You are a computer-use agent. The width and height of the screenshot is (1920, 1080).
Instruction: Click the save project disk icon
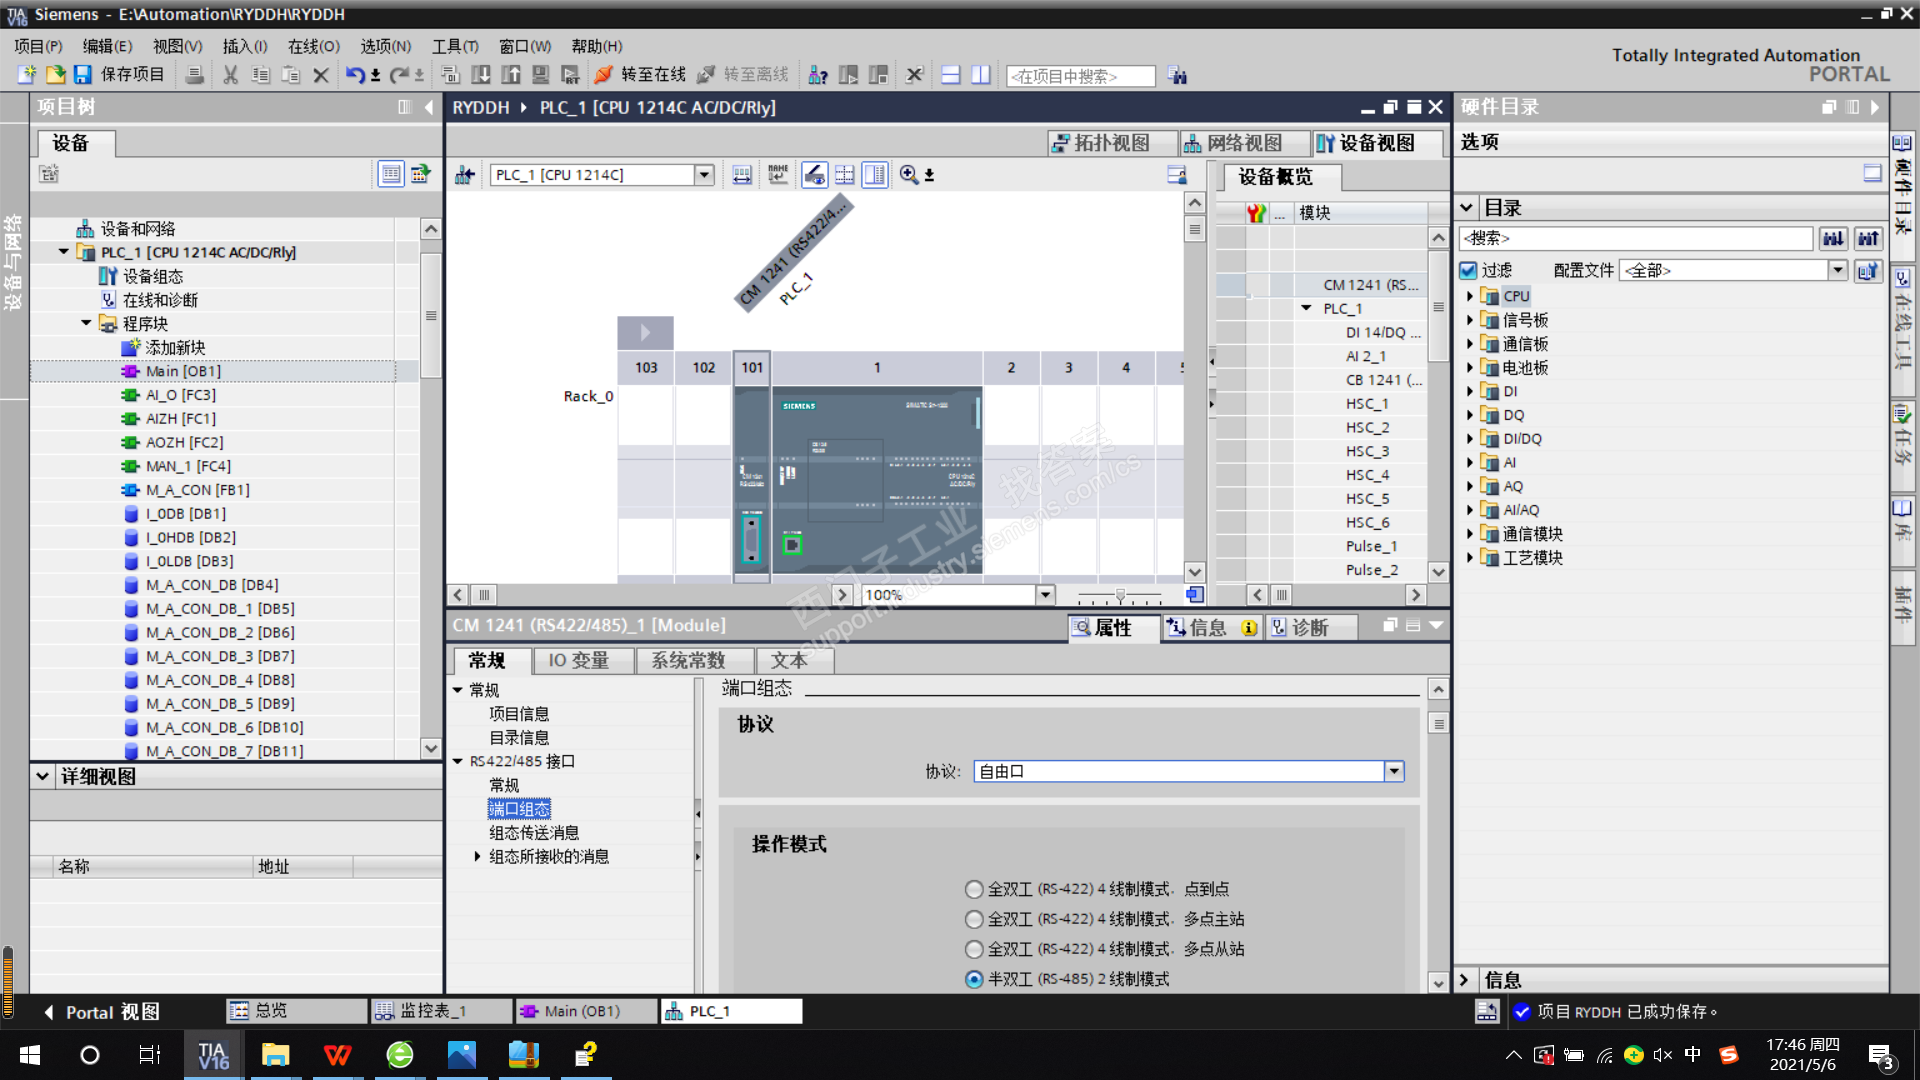click(83, 75)
